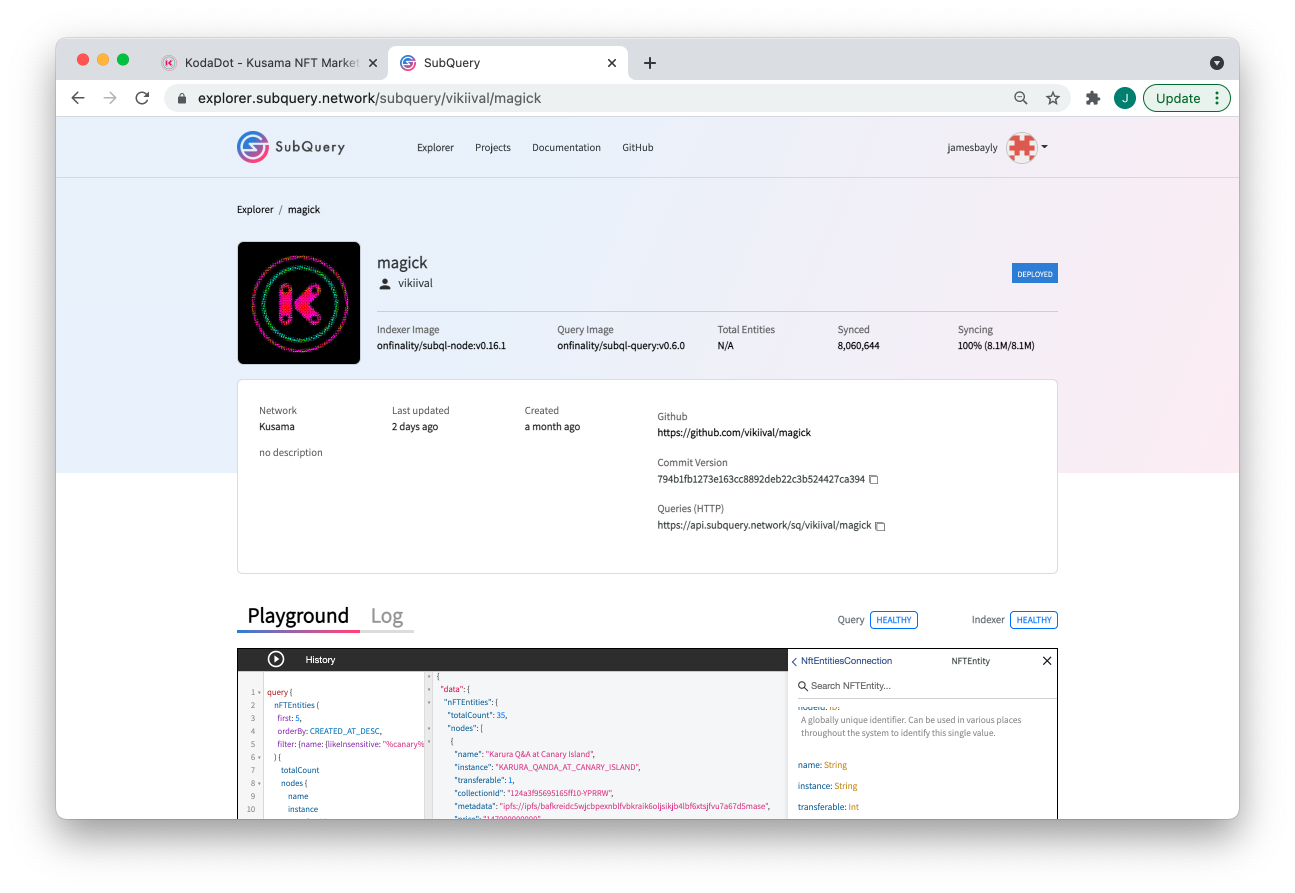Click the String type of the instance field
1295x893 pixels.
[845, 786]
